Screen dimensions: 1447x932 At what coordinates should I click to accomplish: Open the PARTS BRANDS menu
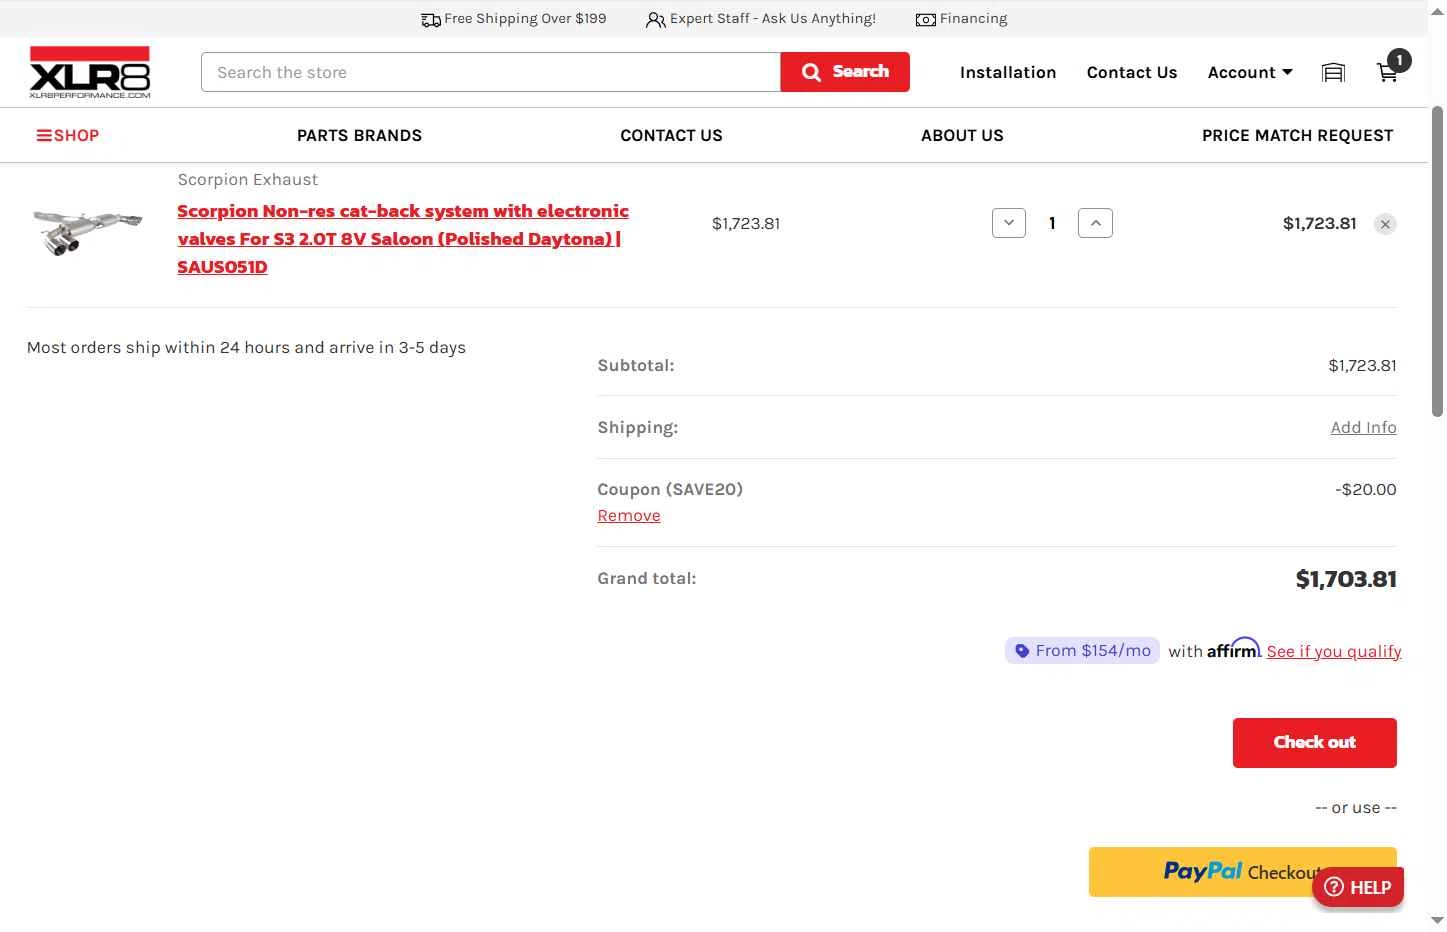click(x=359, y=135)
